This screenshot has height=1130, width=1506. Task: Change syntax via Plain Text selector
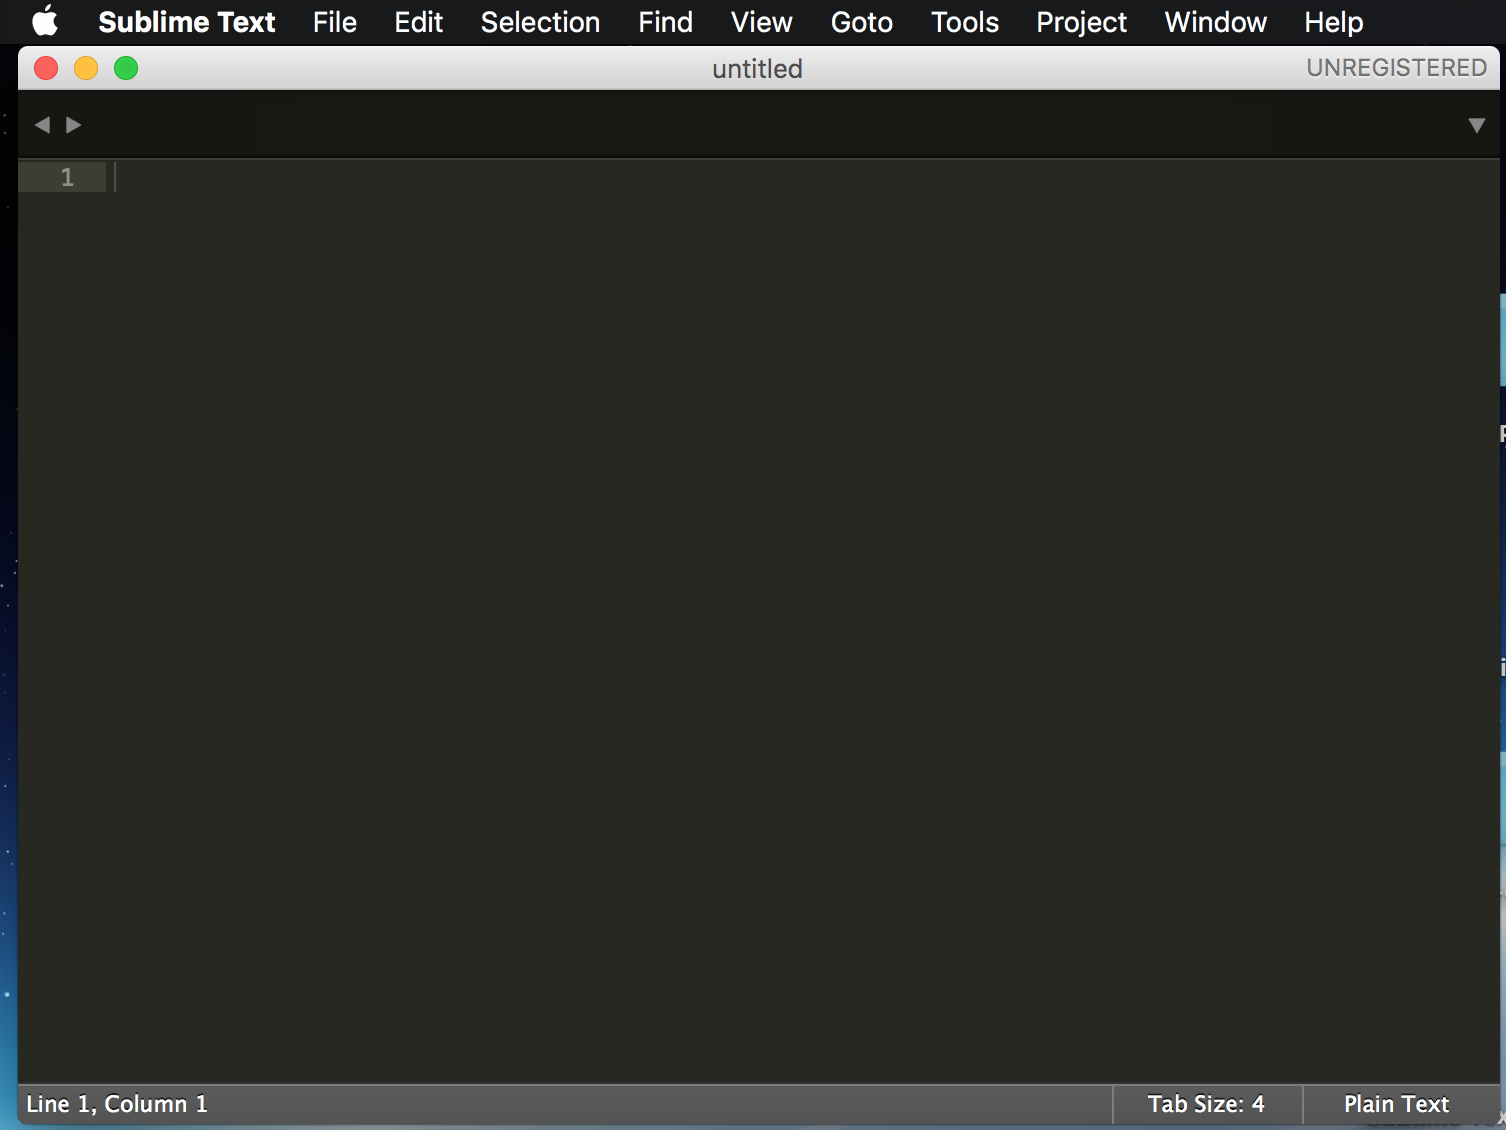tap(1396, 1104)
